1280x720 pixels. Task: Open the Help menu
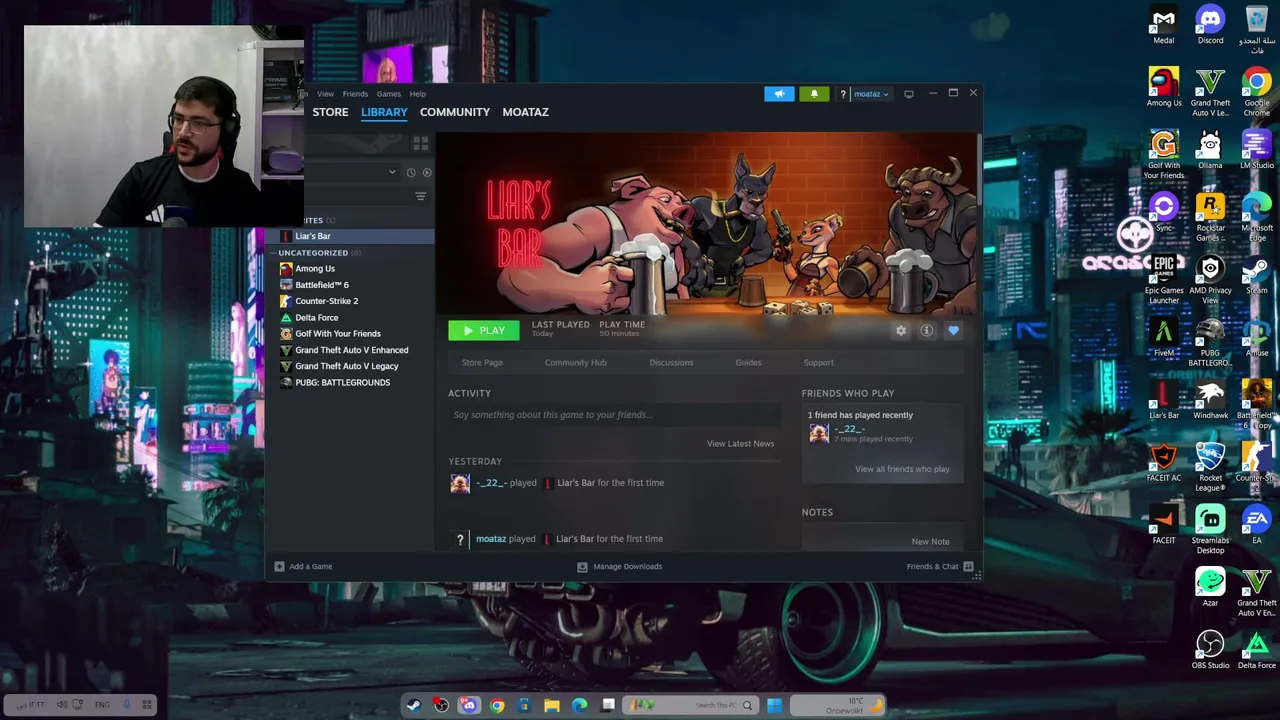click(x=417, y=94)
